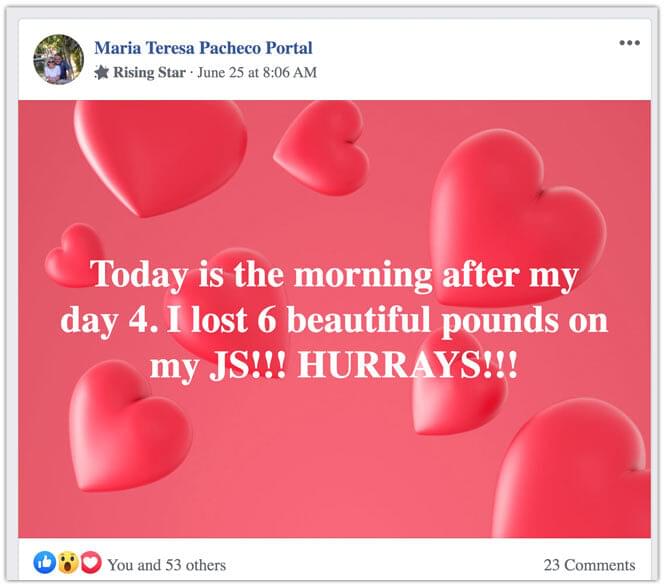This screenshot has width=666, height=588.
Task: Open the June 25 at 8:06 AM timestamp
Action: coord(257,73)
